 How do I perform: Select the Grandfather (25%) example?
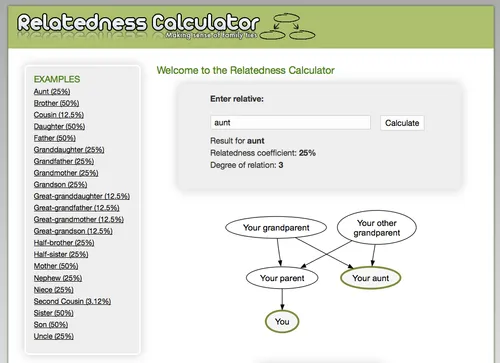click(x=64, y=161)
